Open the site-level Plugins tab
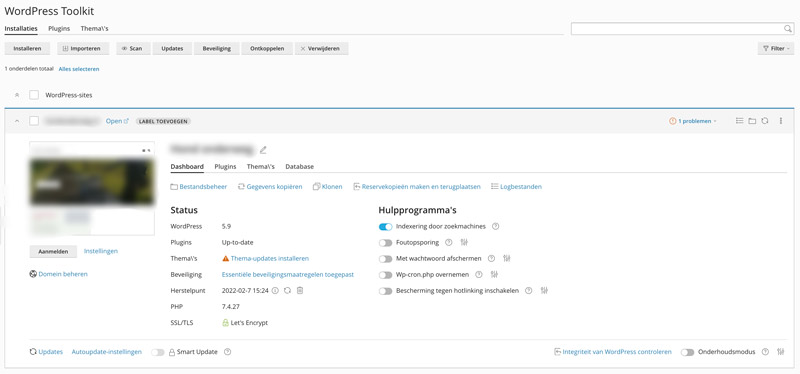The width and height of the screenshot is (800, 374). click(x=226, y=166)
